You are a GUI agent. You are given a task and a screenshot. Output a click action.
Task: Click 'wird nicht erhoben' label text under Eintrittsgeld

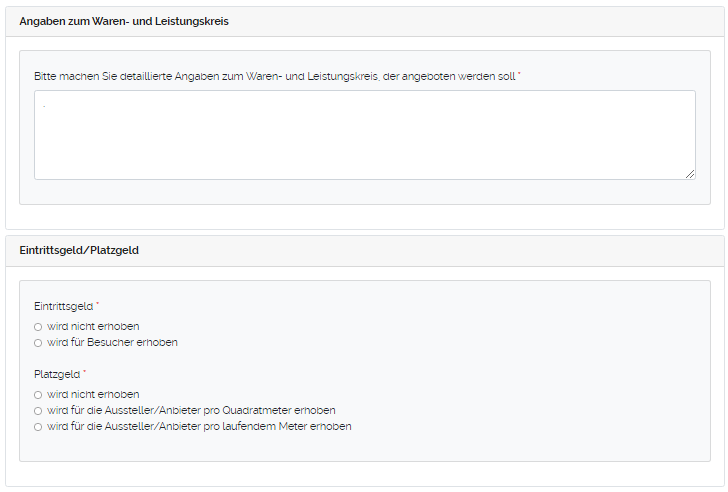click(x=93, y=327)
